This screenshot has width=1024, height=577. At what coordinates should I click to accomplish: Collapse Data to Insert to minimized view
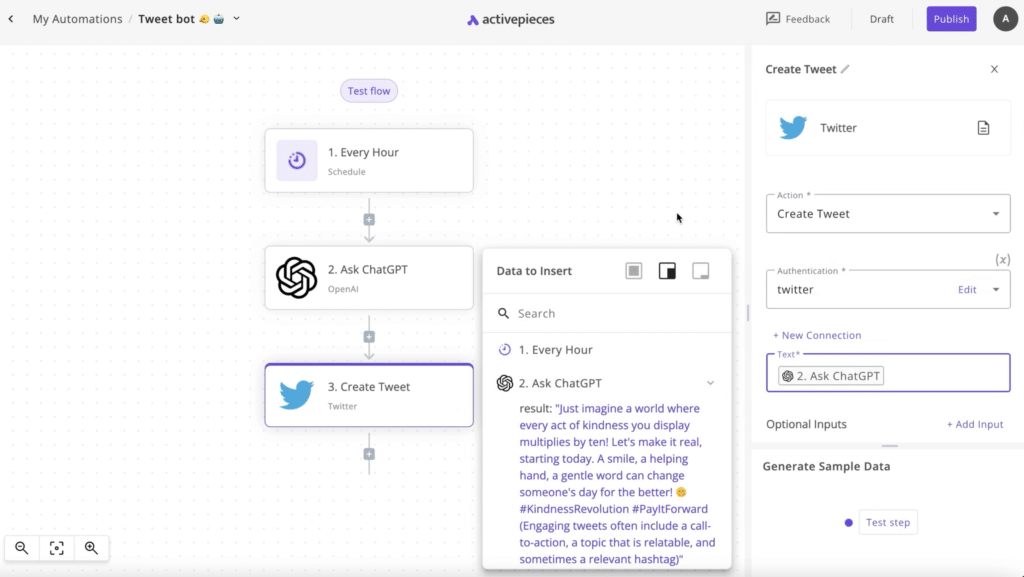(701, 271)
